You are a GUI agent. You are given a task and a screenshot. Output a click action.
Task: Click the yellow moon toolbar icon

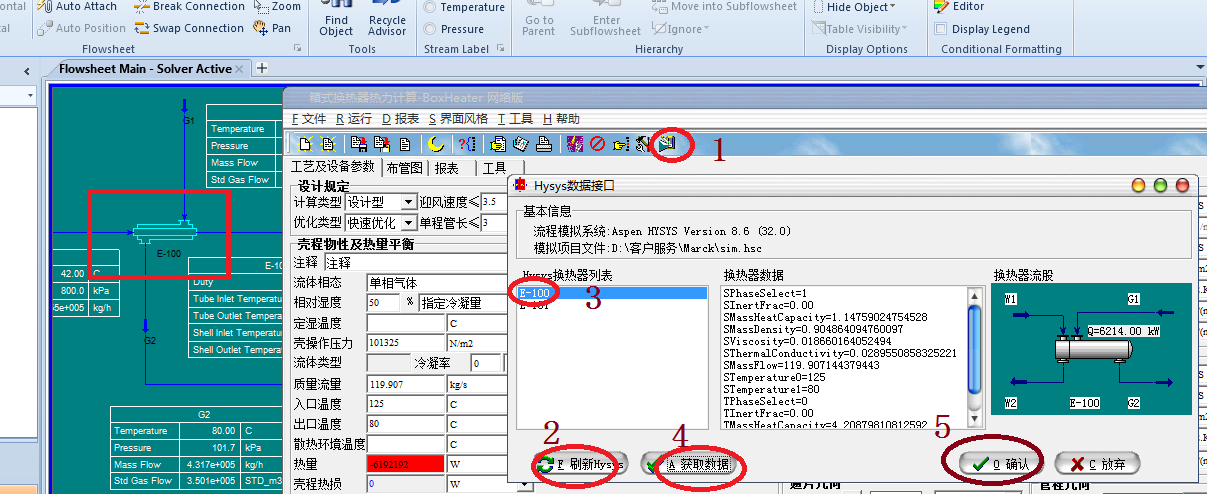coord(436,144)
